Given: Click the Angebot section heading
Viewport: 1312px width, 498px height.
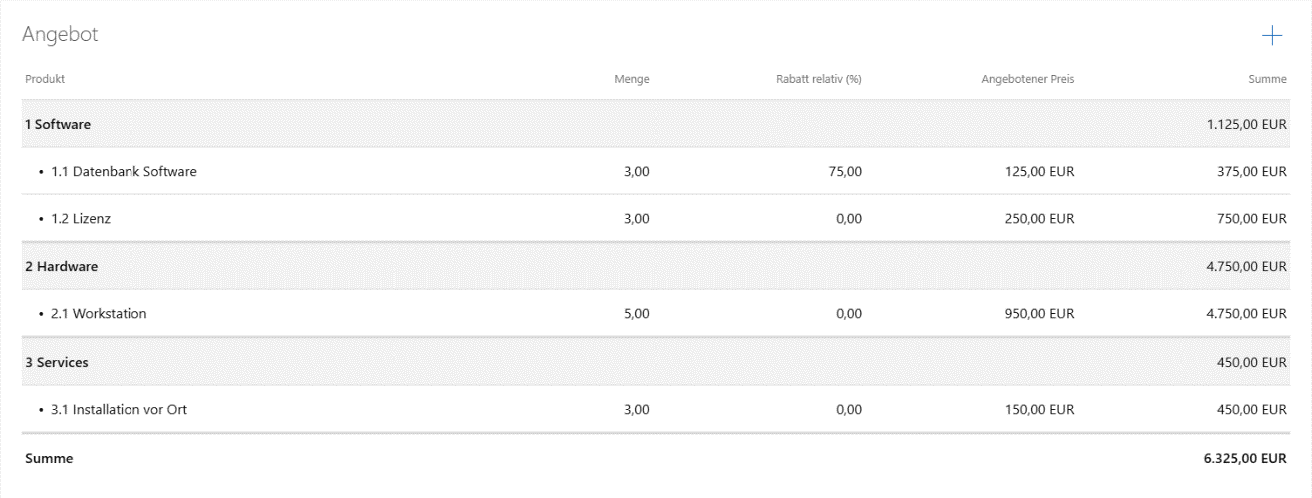Looking at the screenshot, I should point(60,35).
